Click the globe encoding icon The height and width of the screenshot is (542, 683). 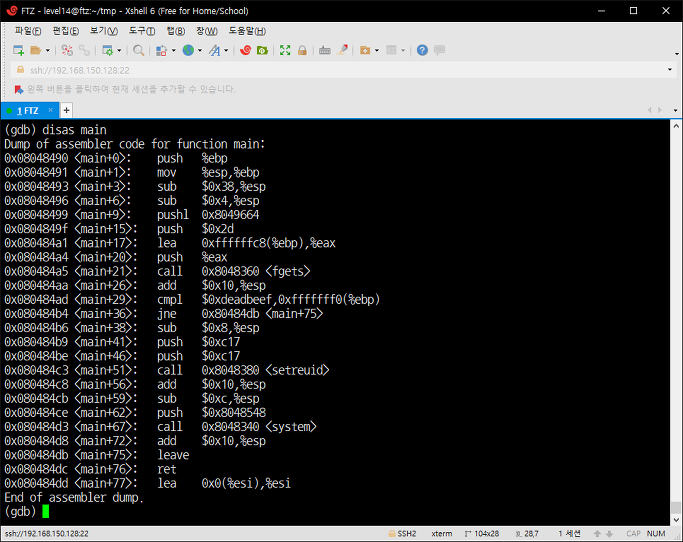click(x=188, y=51)
